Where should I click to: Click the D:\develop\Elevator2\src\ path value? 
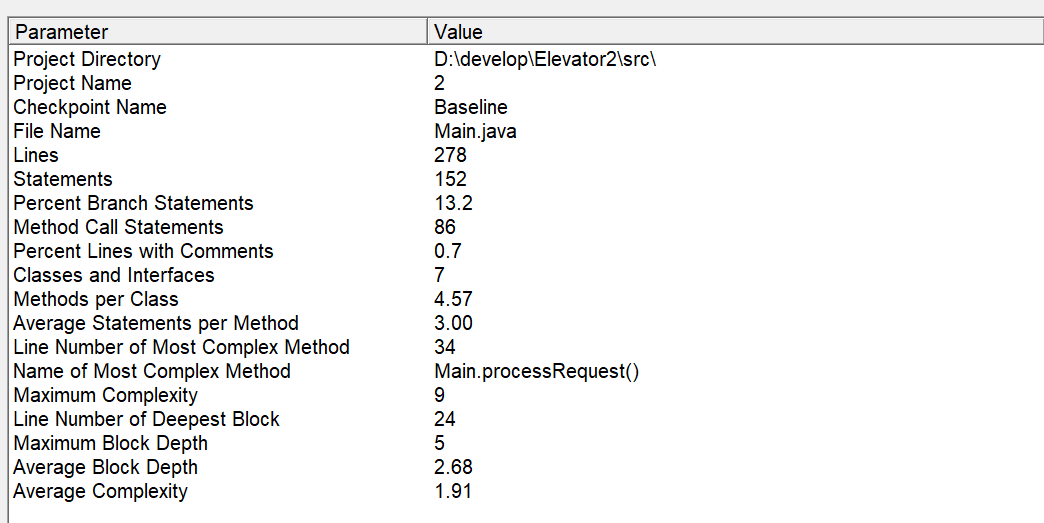point(545,59)
